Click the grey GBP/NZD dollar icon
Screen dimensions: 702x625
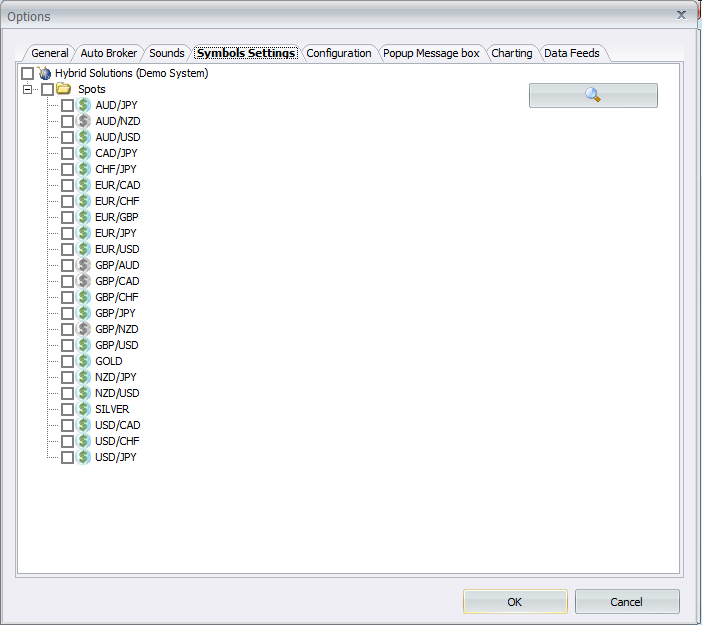click(x=83, y=329)
